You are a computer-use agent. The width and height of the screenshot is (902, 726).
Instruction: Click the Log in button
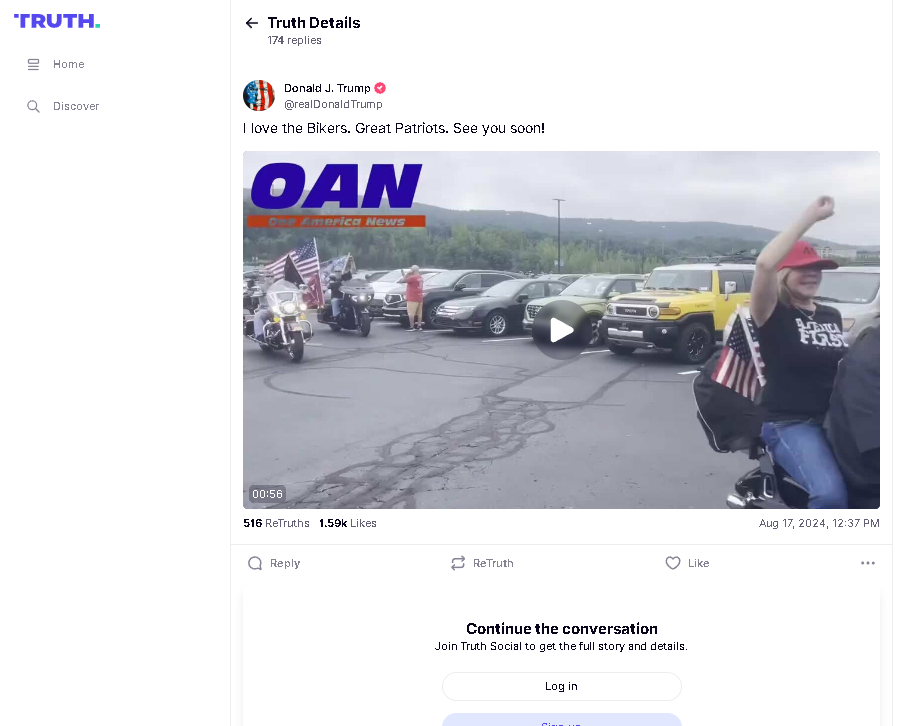(x=561, y=686)
